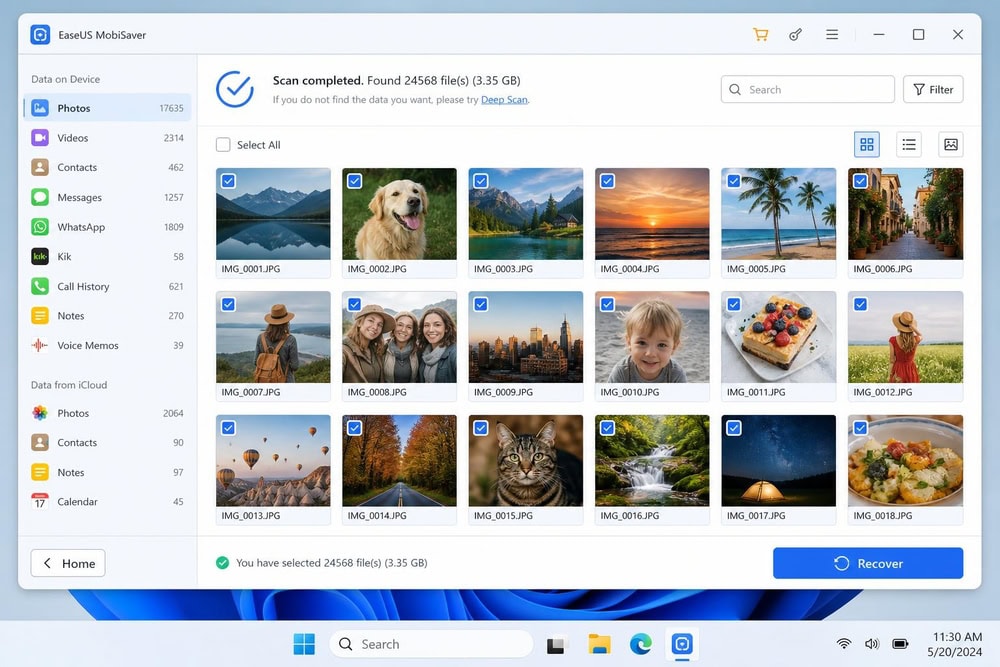1000x667 pixels.
Task: Click the volume speaker tray icon
Action: [872, 644]
